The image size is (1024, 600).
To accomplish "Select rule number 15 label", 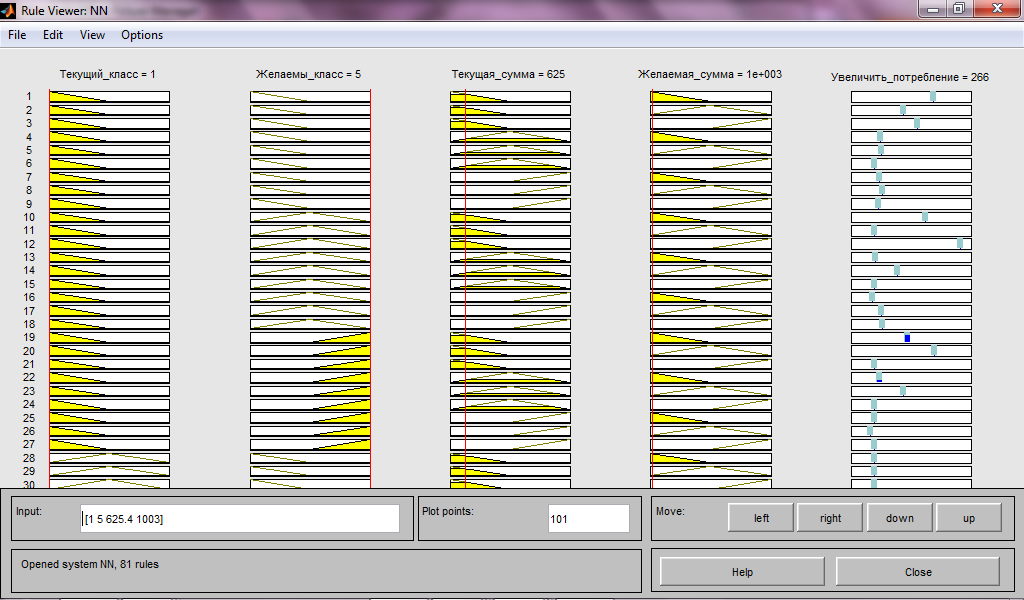I will point(29,284).
